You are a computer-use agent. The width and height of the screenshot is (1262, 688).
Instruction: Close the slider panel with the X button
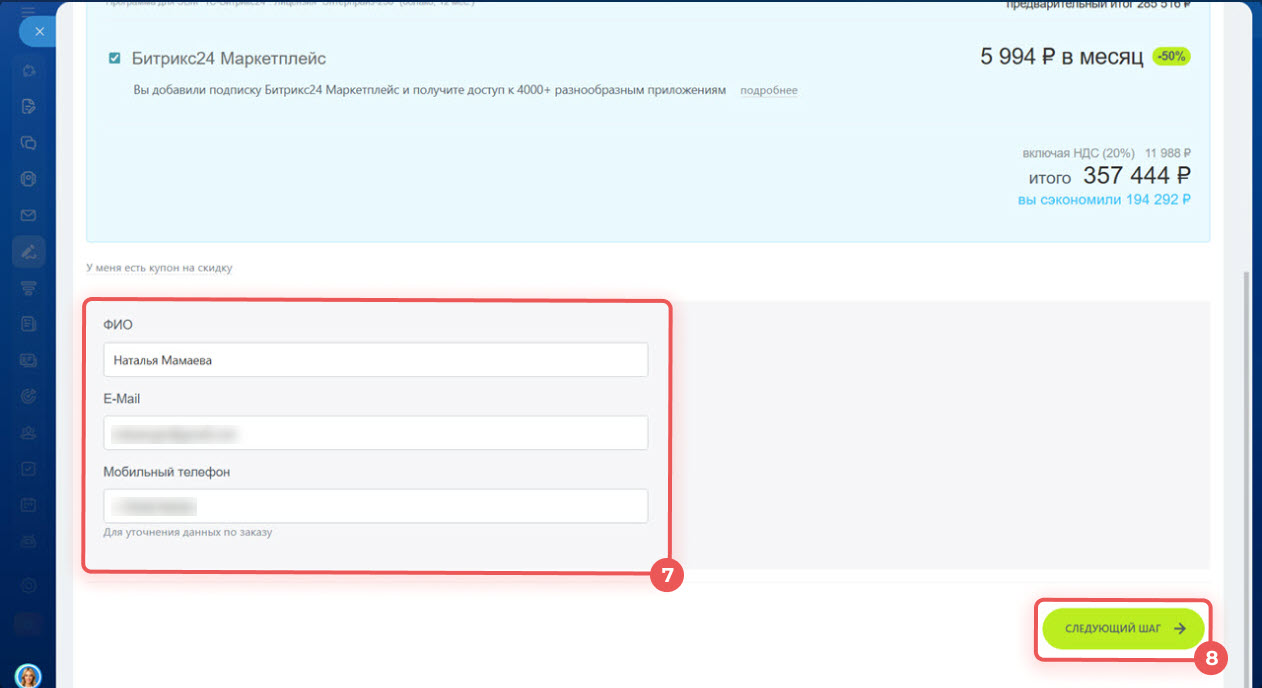click(37, 32)
